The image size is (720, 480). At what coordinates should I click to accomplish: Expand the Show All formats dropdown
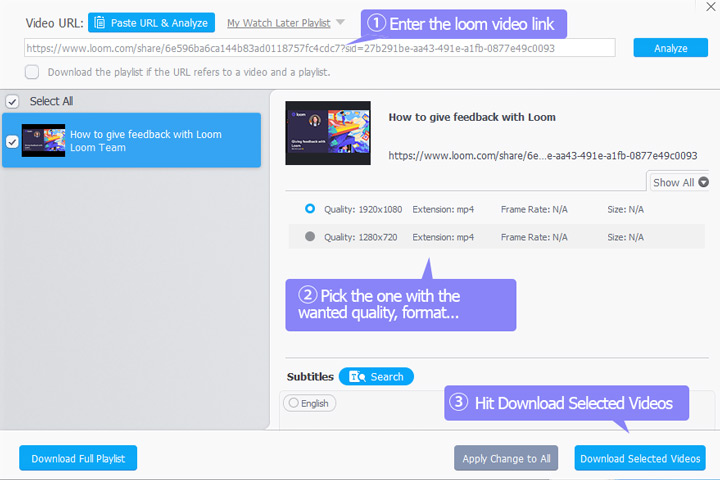coord(680,182)
